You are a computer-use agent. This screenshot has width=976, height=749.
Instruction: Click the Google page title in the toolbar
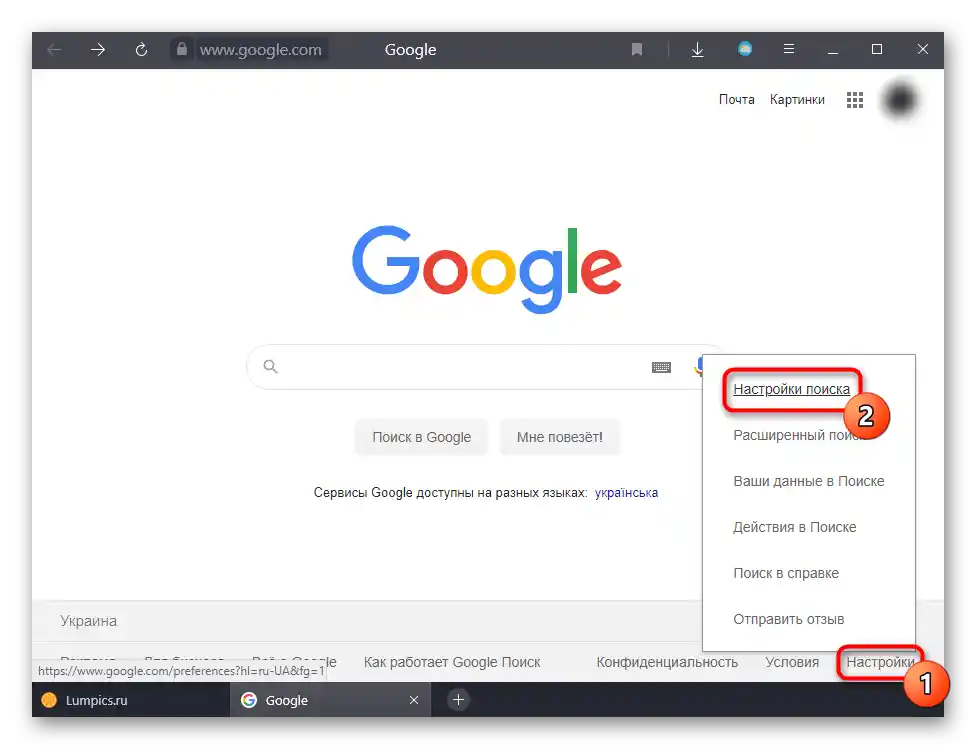410,50
